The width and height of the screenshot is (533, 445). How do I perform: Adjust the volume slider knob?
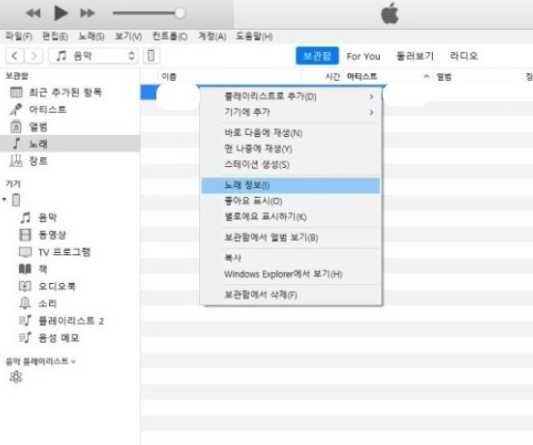click(180, 13)
